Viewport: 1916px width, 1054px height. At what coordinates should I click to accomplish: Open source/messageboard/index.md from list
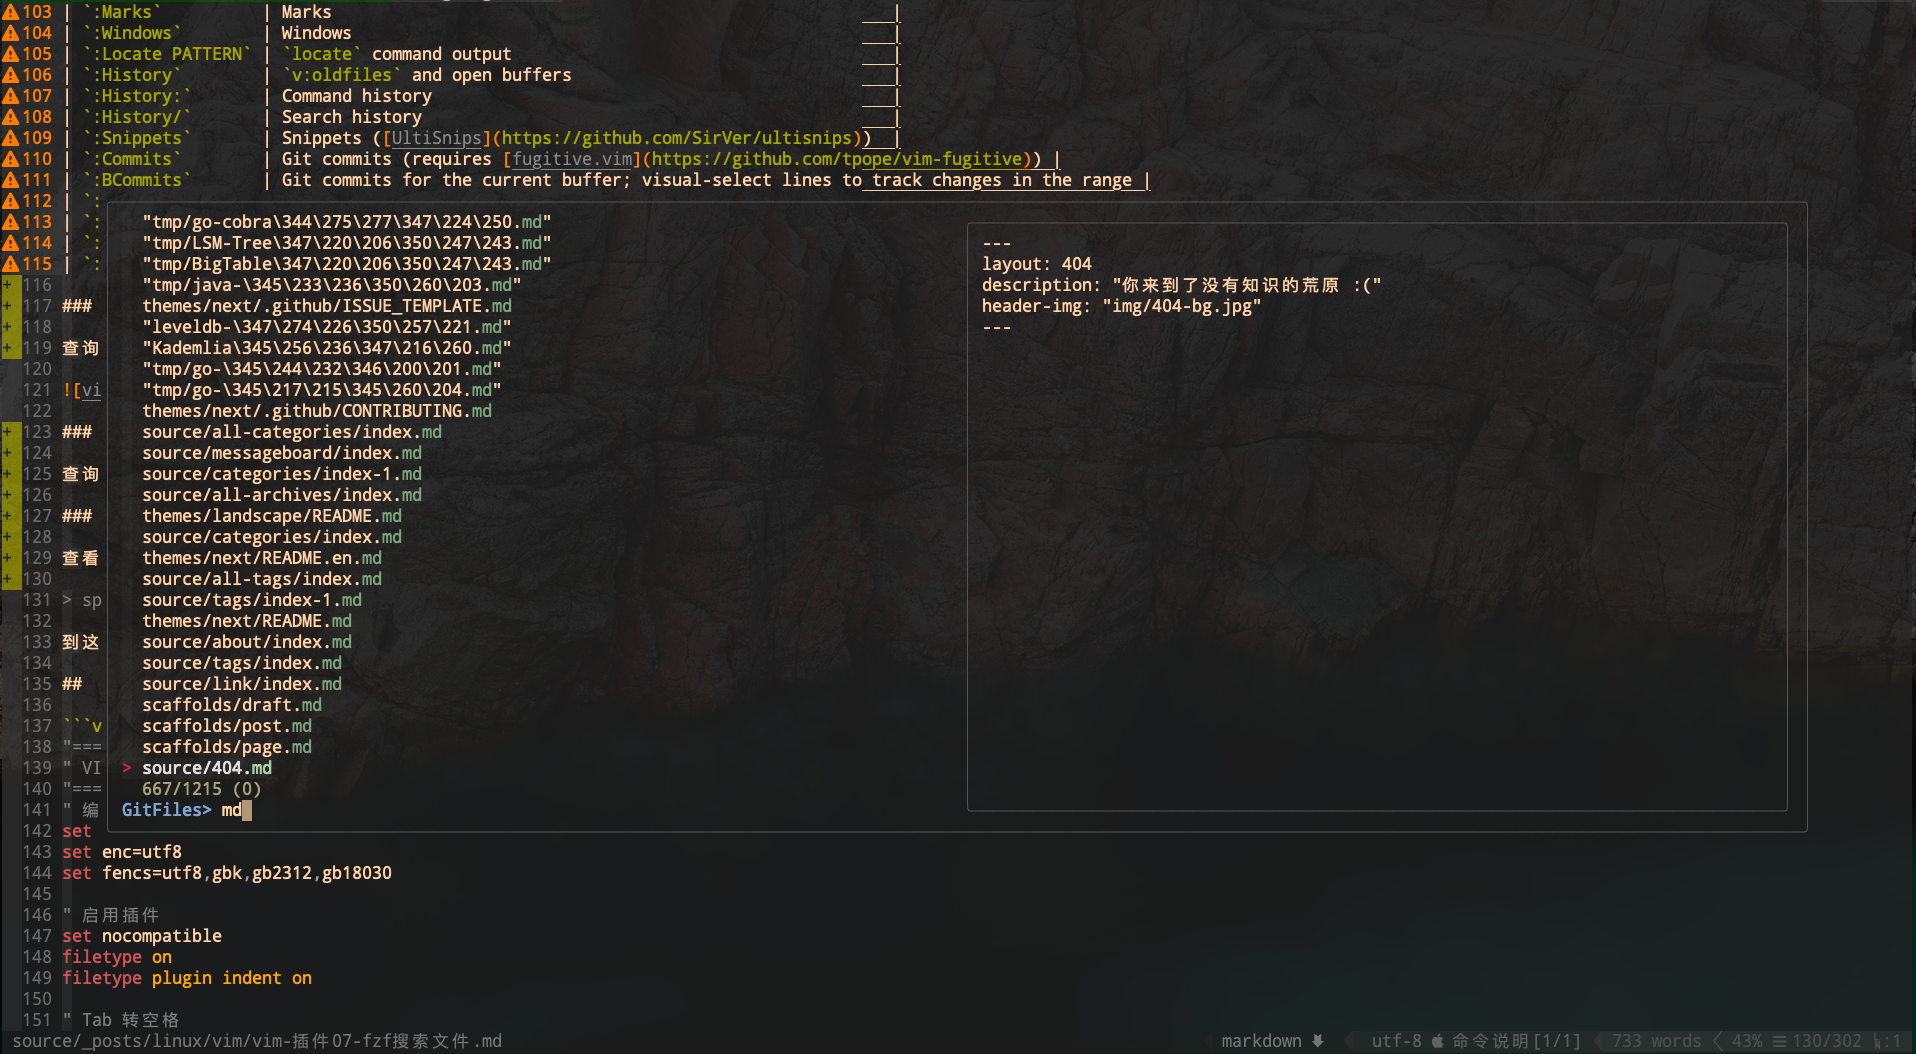[x=282, y=453]
